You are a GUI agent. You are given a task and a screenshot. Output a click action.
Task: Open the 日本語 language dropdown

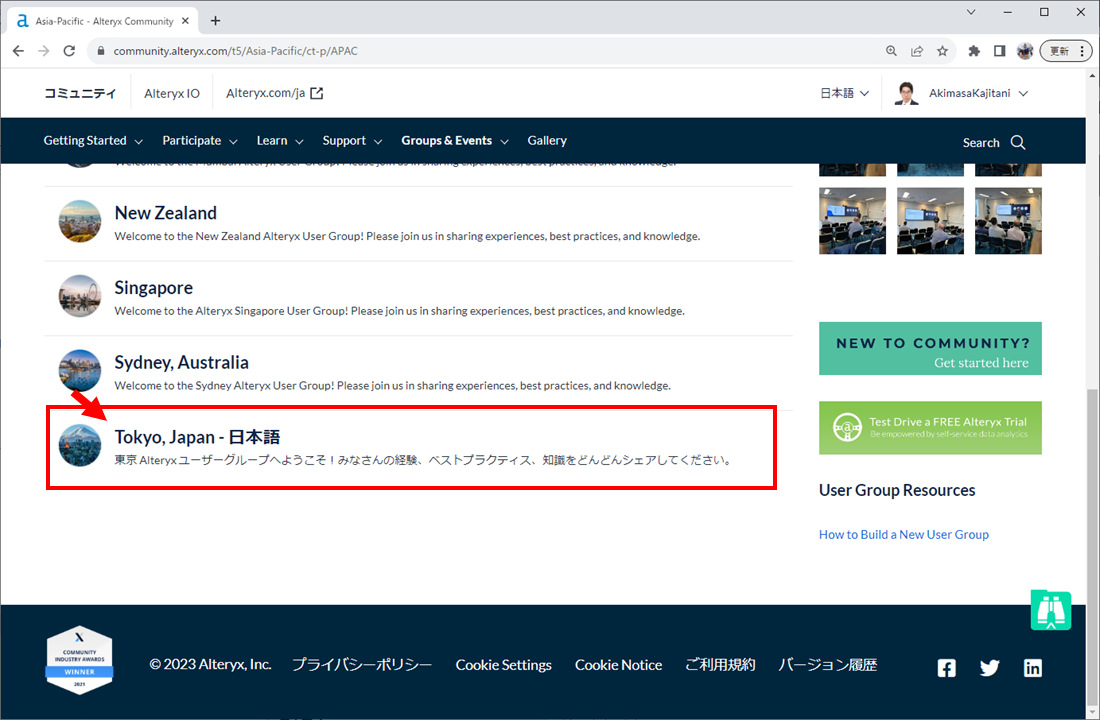coord(844,93)
